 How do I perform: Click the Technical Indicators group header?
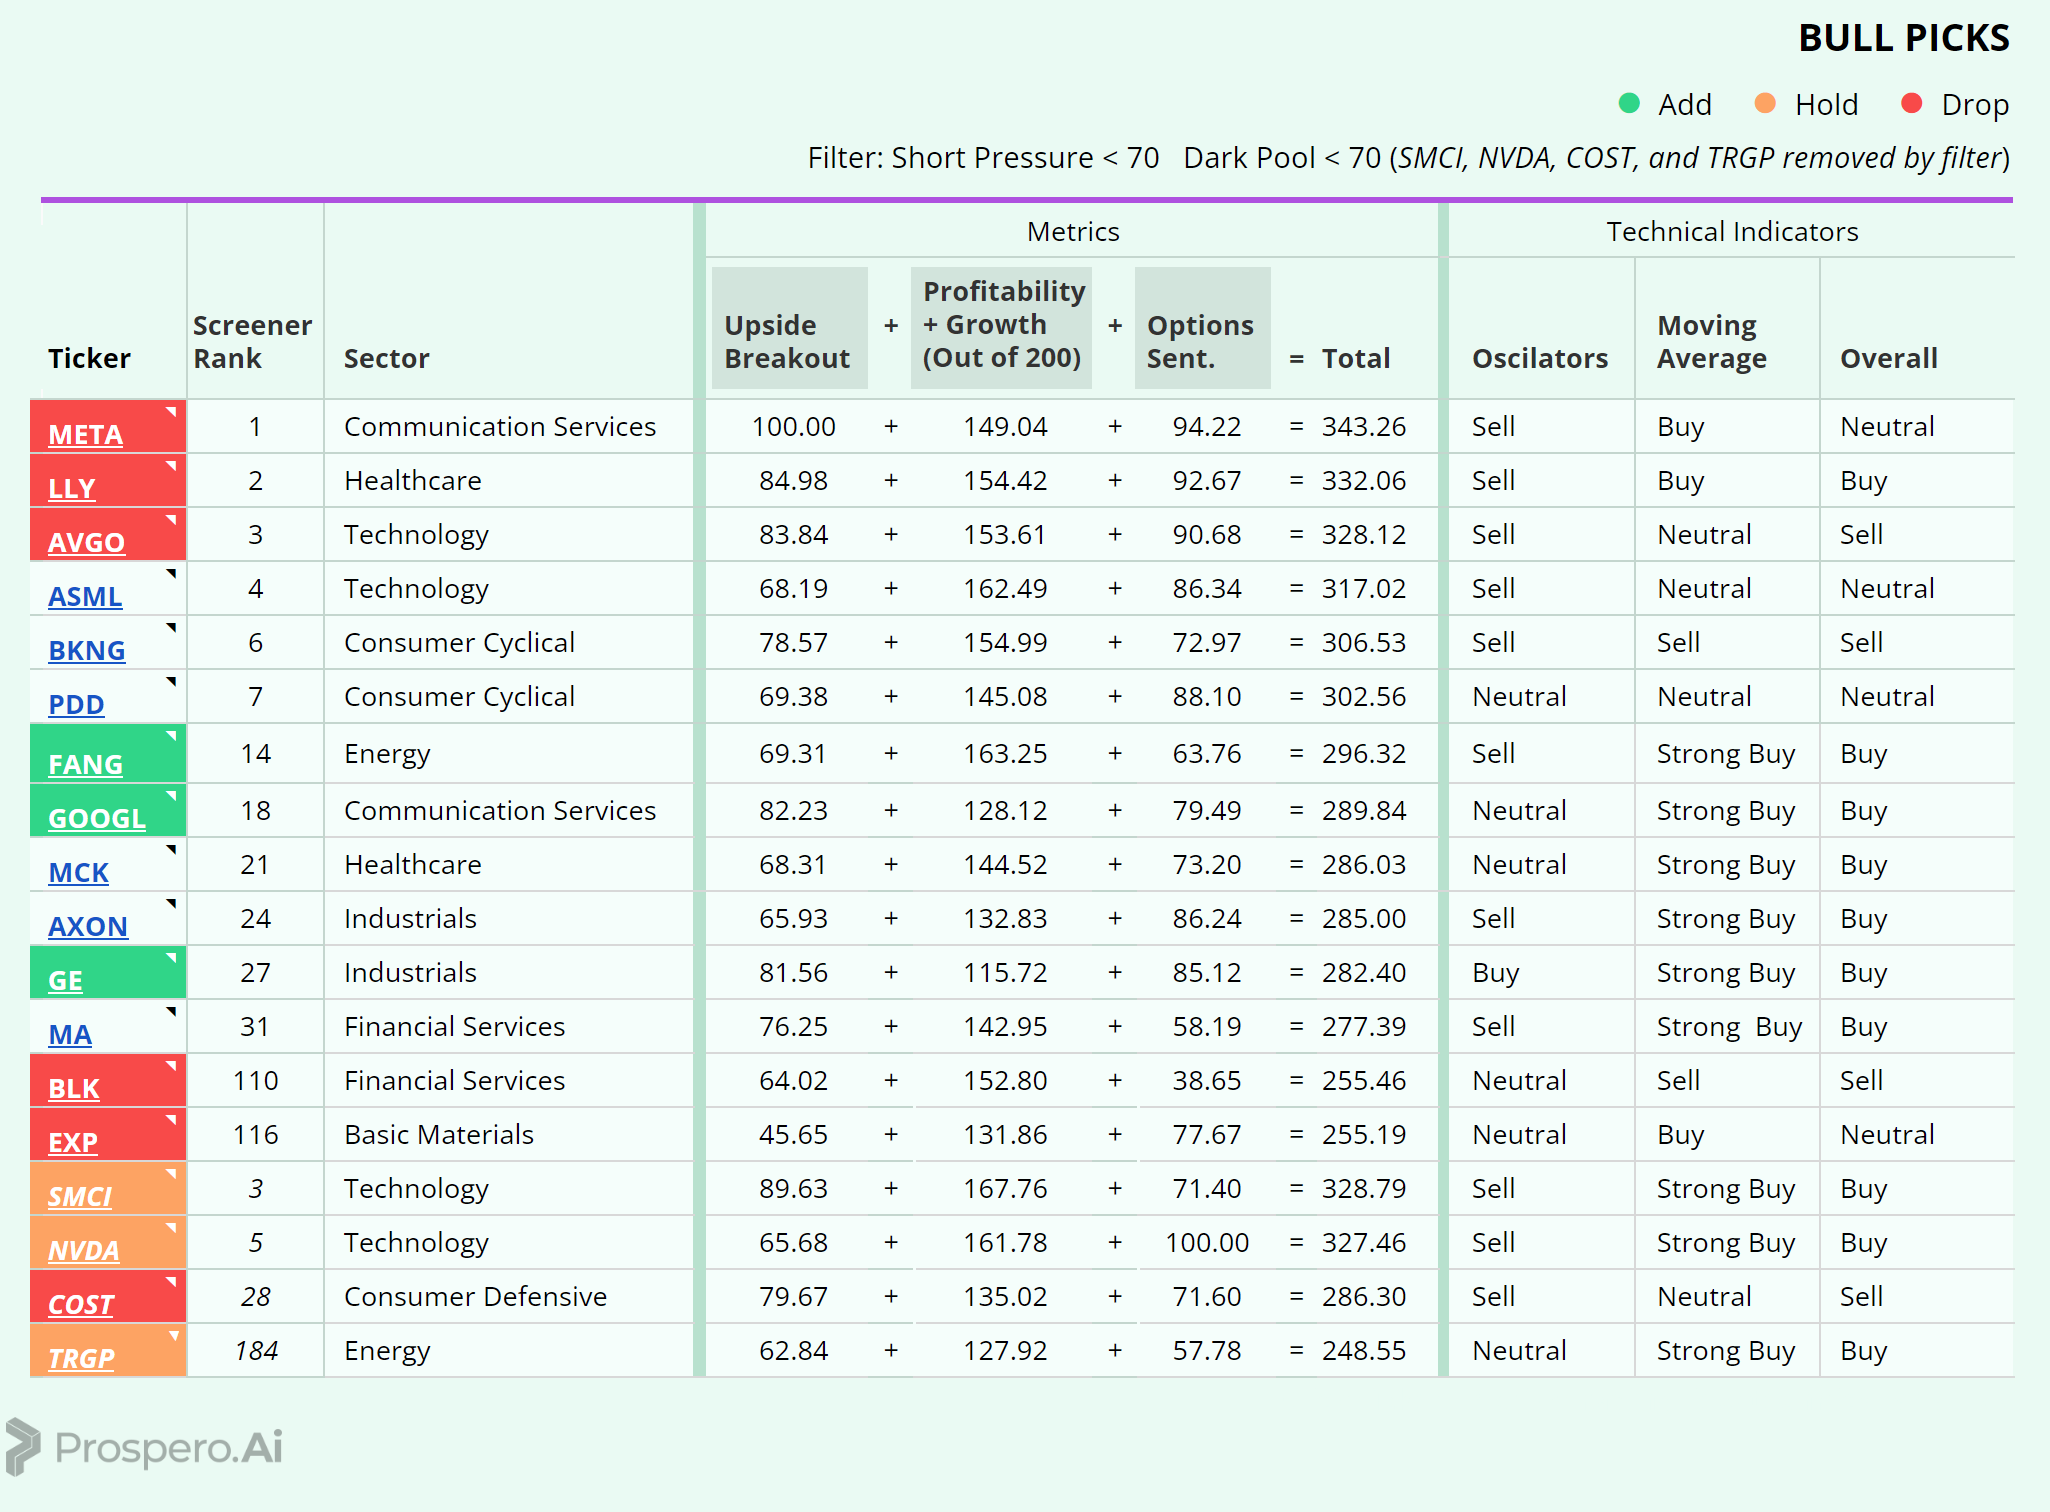(1732, 232)
